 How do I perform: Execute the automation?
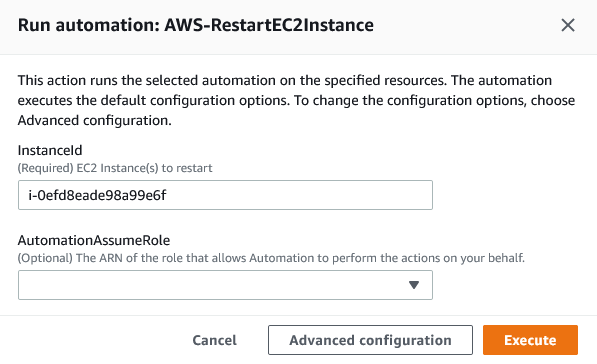click(x=530, y=340)
